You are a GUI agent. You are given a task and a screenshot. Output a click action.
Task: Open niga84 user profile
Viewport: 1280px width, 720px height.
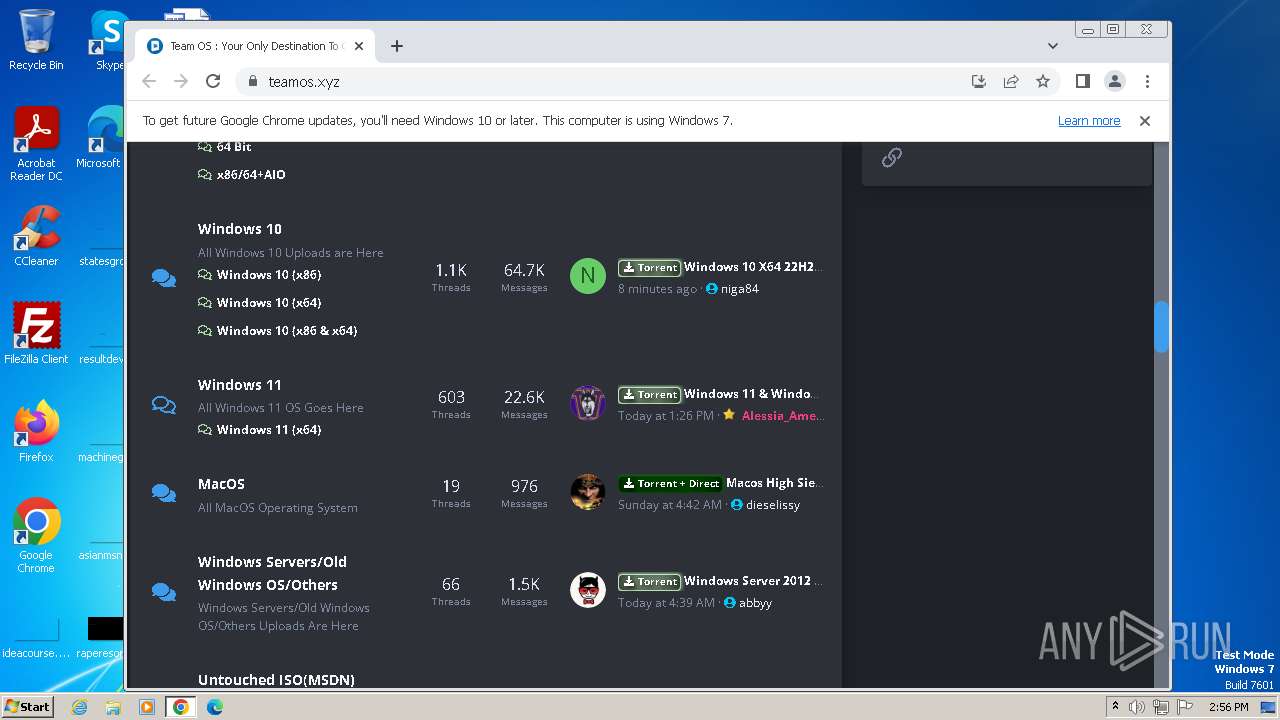click(739, 289)
